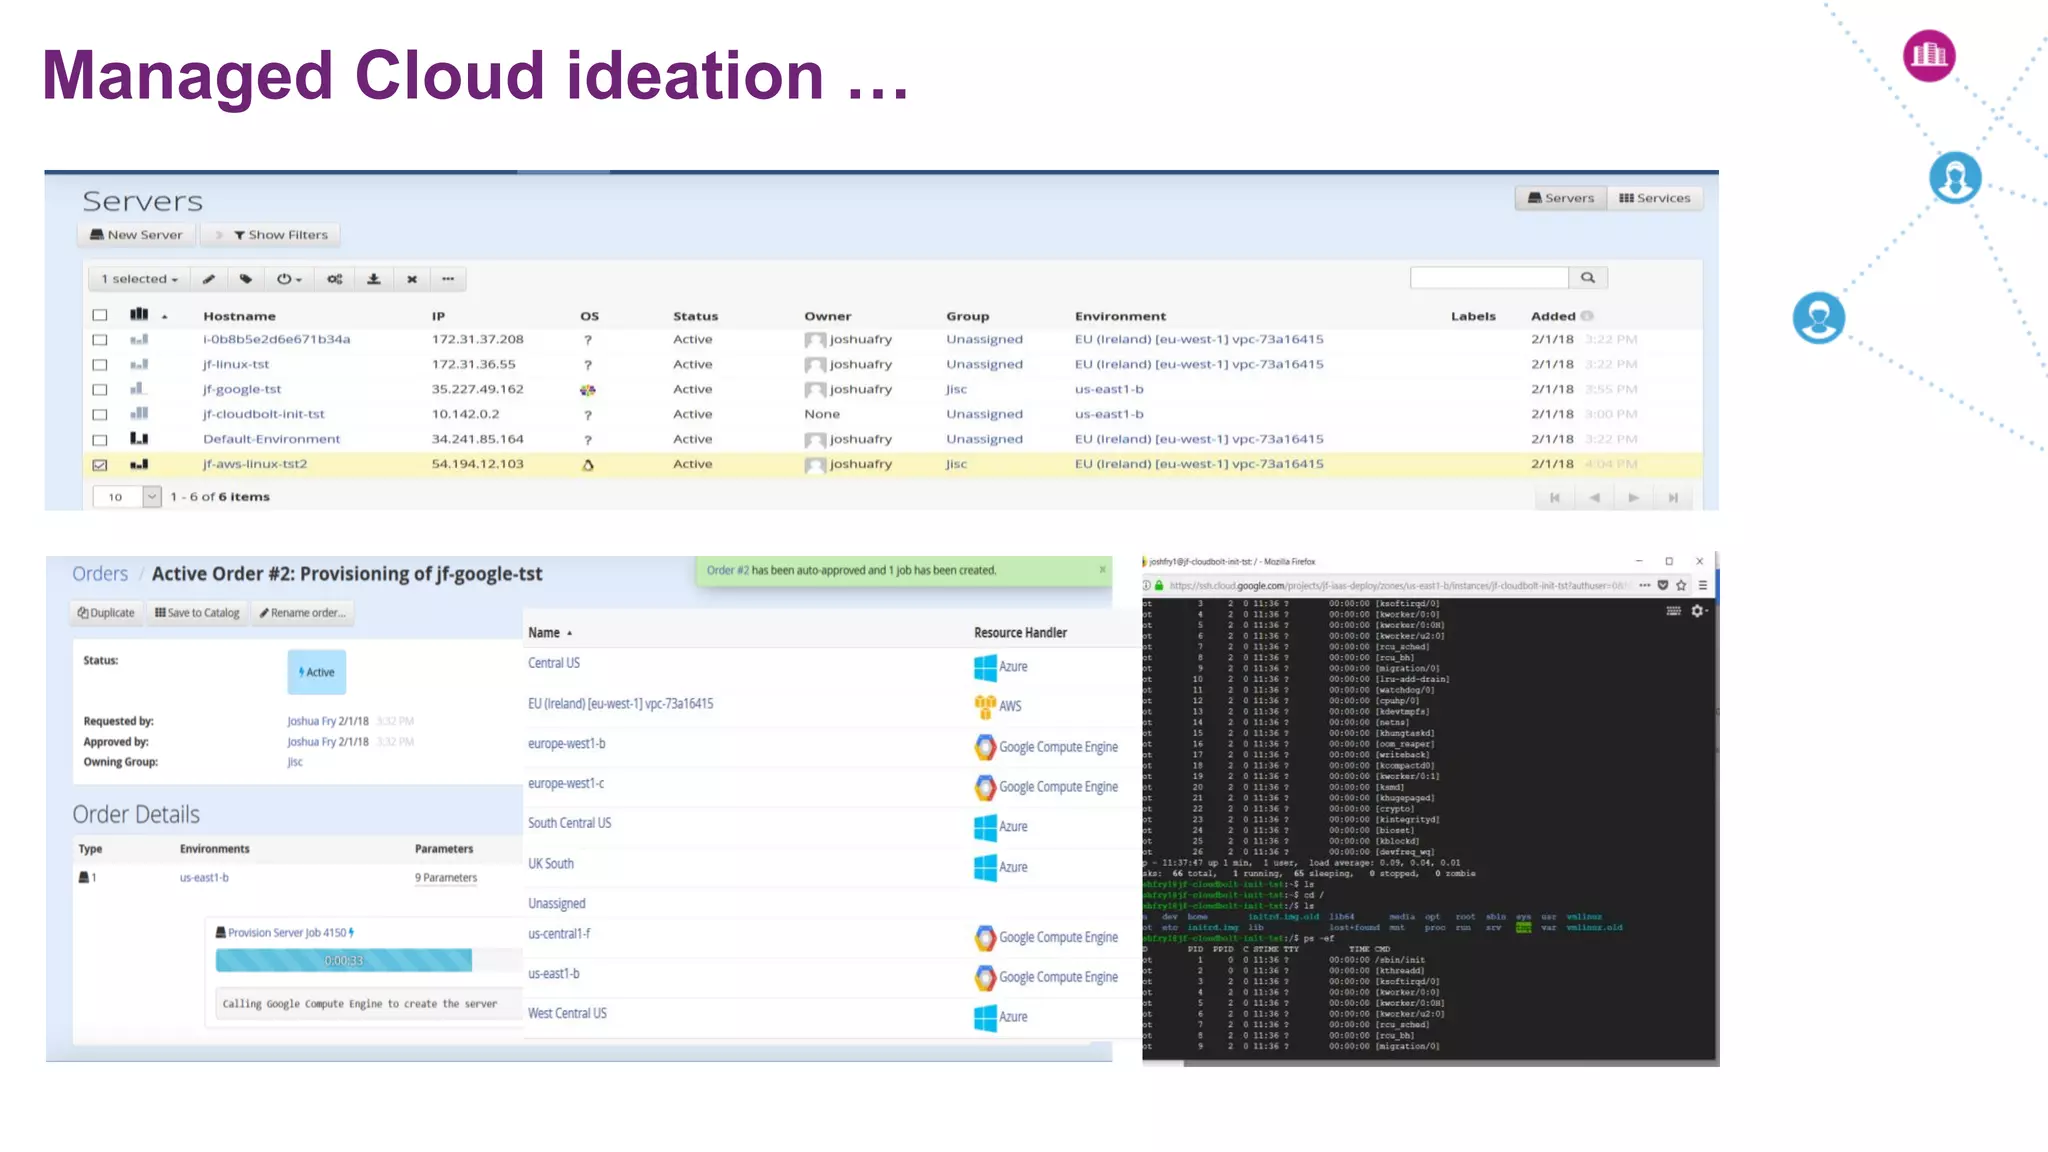Viewport: 2048px width, 1152px height.
Task: Sort by Status column header
Action: (696, 316)
